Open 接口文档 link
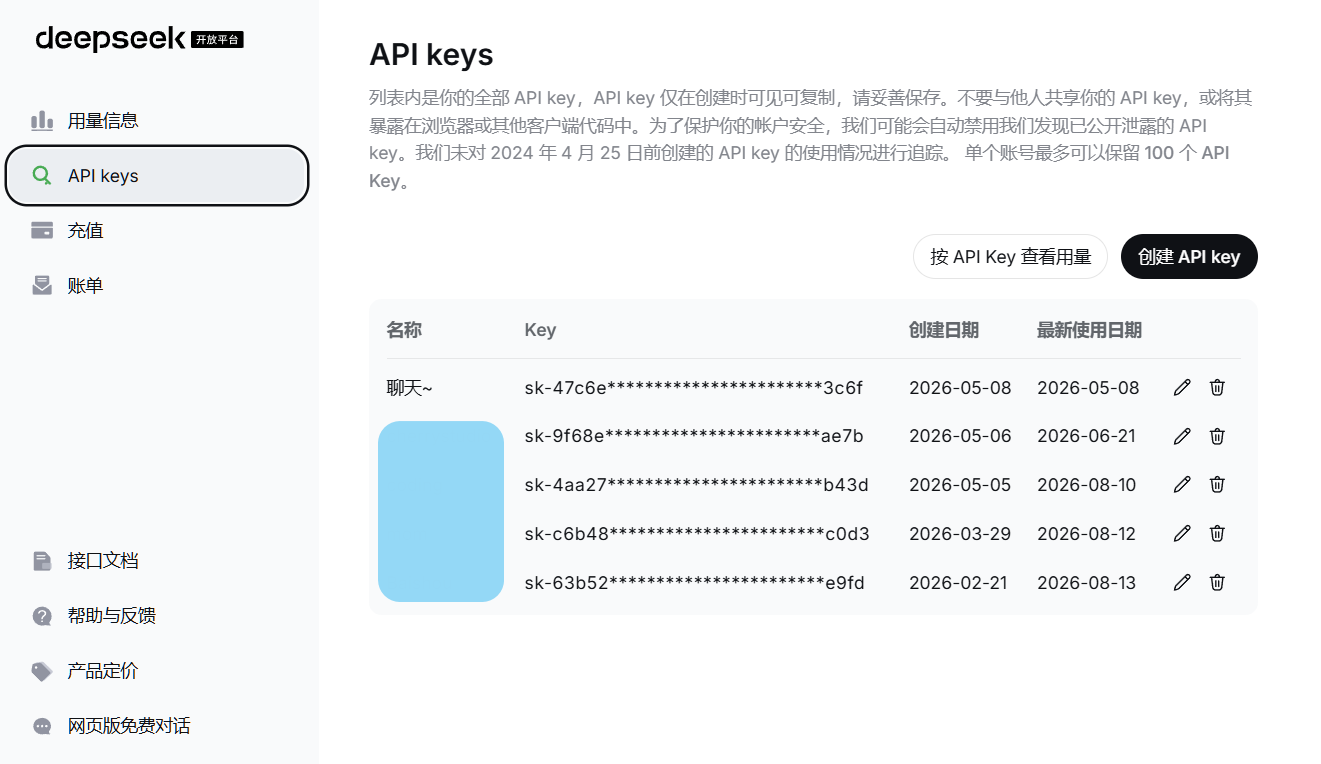 tap(157, 561)
